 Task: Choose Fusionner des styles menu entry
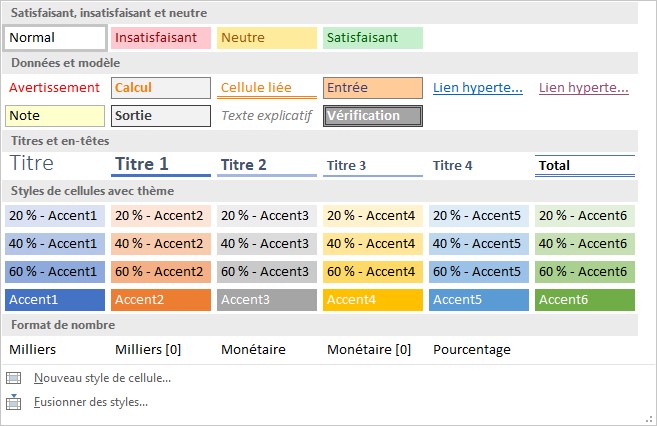coord(91,402)
